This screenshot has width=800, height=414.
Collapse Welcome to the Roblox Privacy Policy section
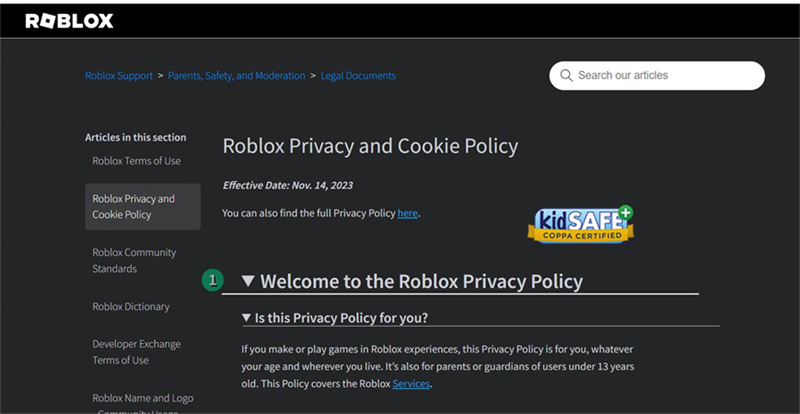coord(248,281)
